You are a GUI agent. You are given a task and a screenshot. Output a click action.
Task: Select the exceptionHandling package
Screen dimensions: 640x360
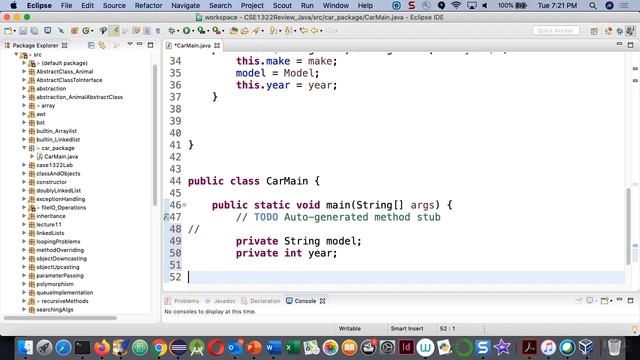[x=60, y=199]
